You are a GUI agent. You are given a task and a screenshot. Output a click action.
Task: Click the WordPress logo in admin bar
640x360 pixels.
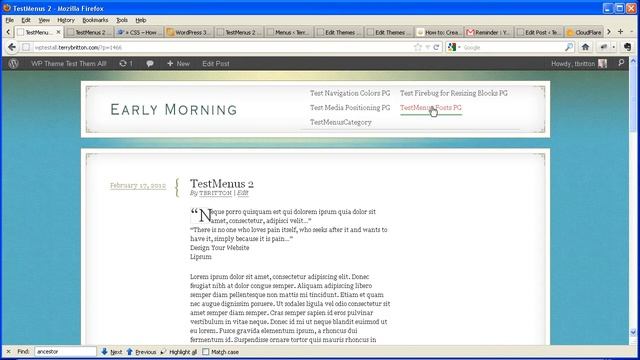(13, 64)
